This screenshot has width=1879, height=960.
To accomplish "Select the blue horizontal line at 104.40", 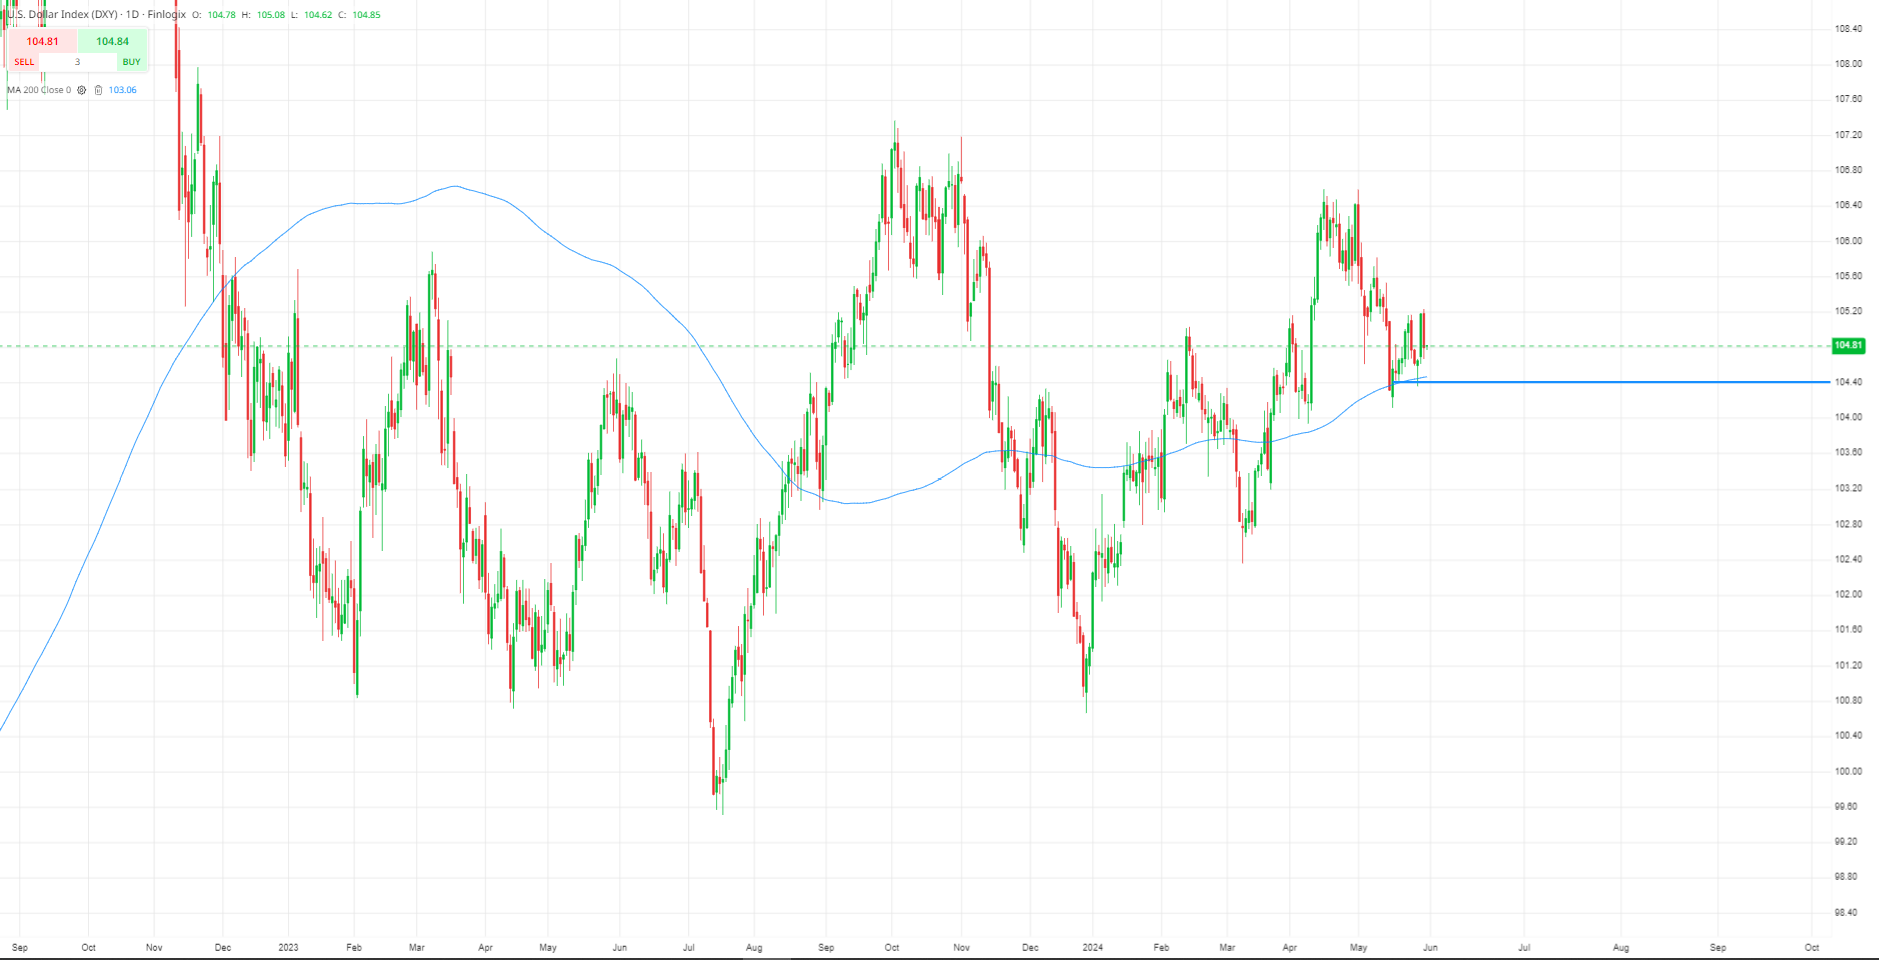I will 1610,382.
